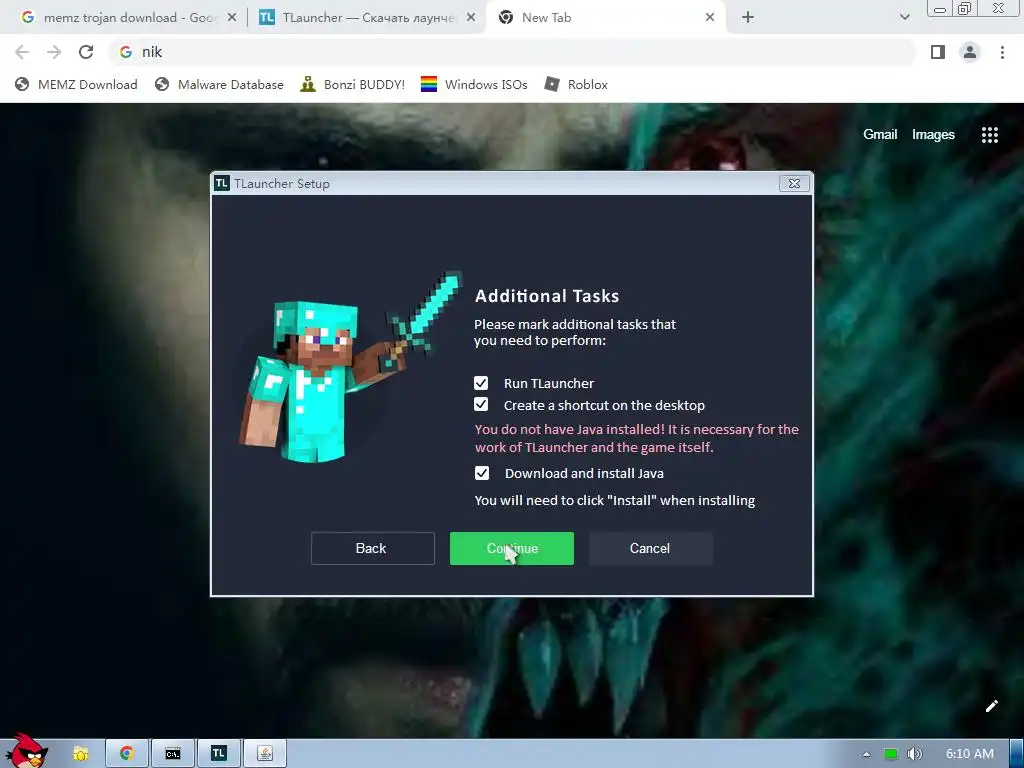Click the 6:10 AM clock
Viewport: 1024px width, 768px height.
[970, 754]
